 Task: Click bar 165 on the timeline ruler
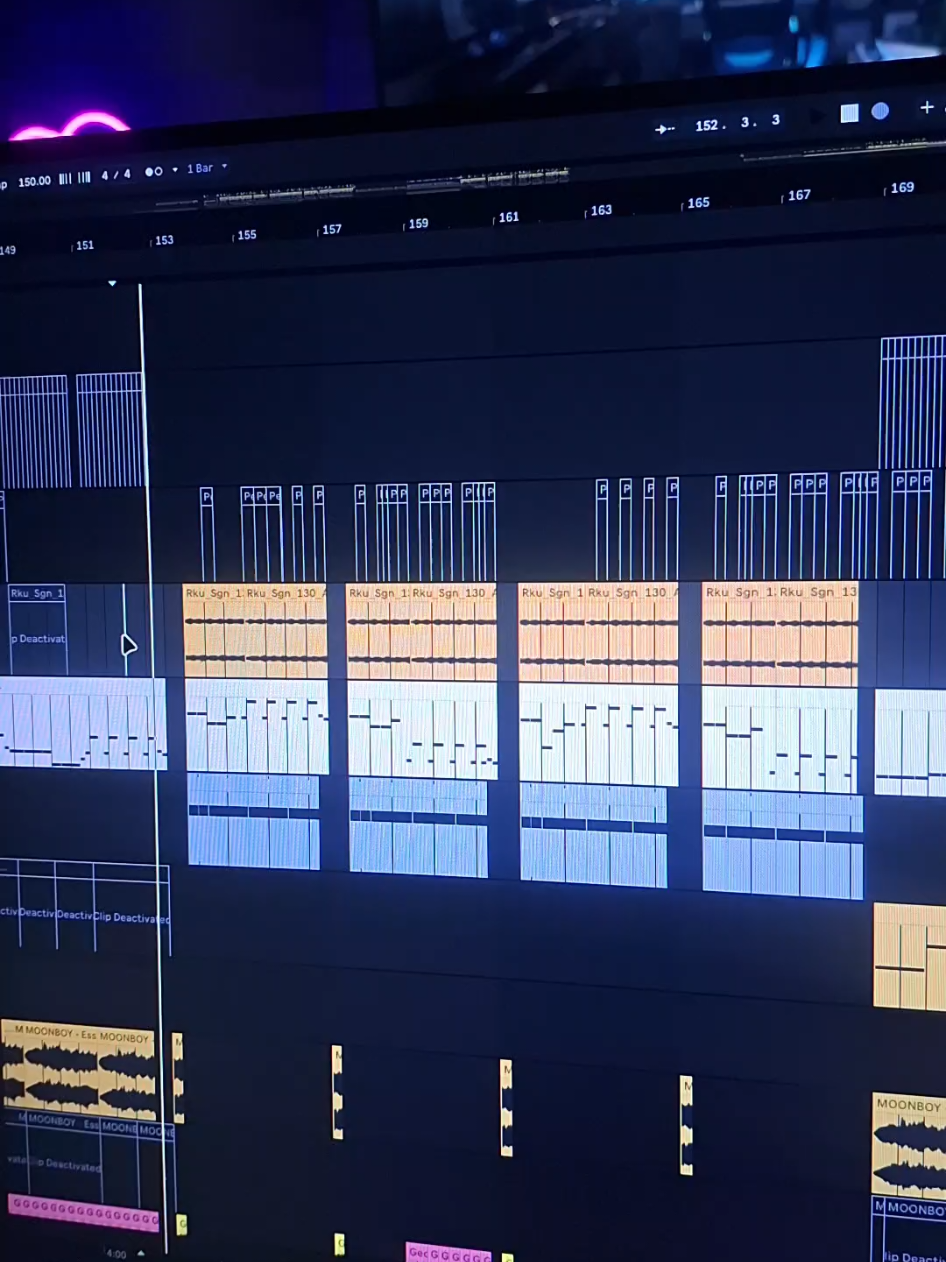(698, 203)
